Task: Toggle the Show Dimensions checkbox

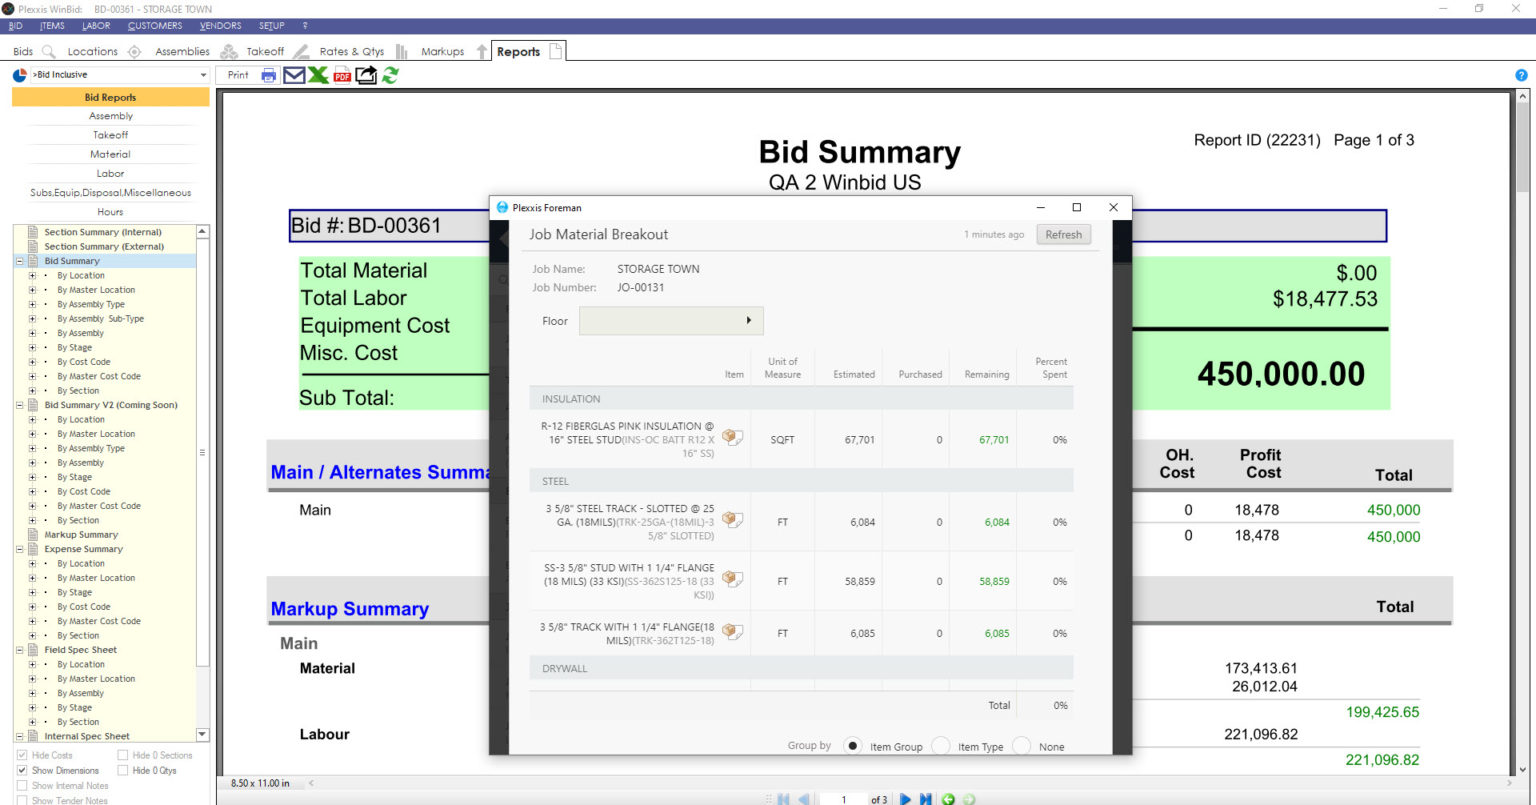Action: 22,771
